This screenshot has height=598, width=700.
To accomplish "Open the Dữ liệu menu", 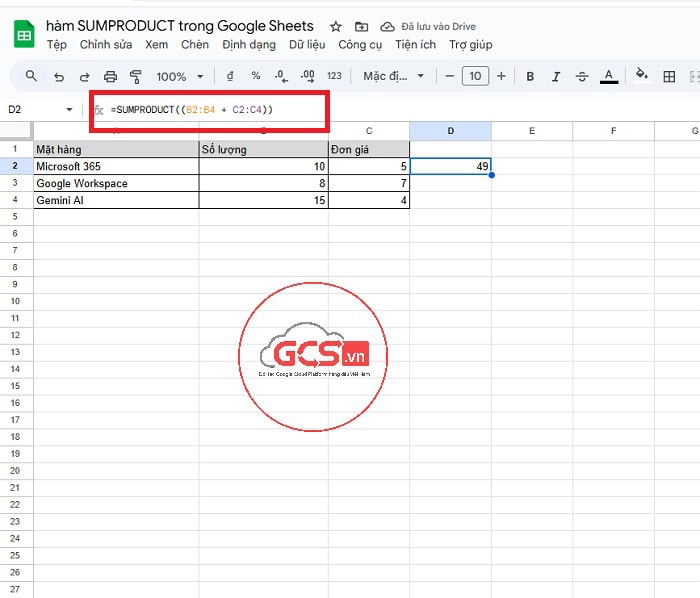I will pos(308,45).
